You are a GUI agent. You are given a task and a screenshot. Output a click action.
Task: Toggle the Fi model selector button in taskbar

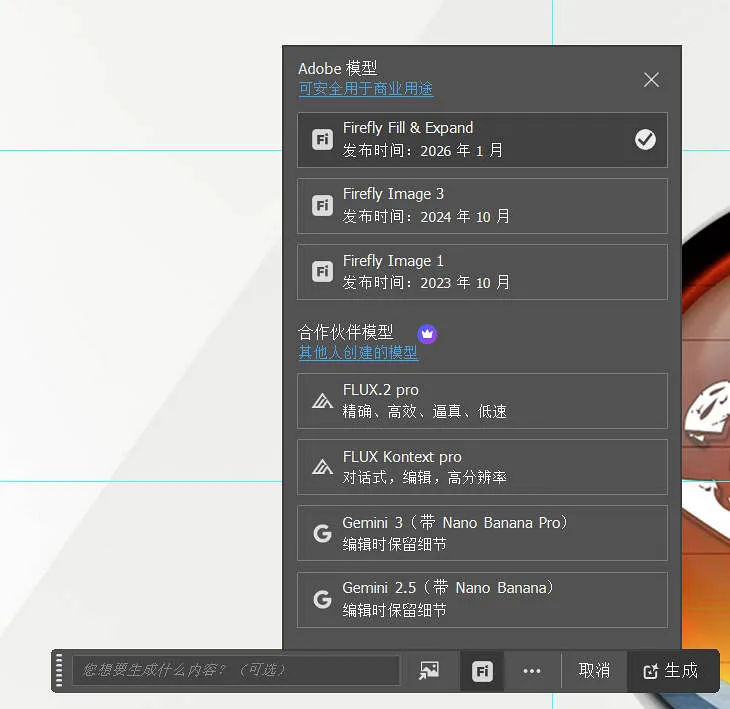tap(482, 671)
